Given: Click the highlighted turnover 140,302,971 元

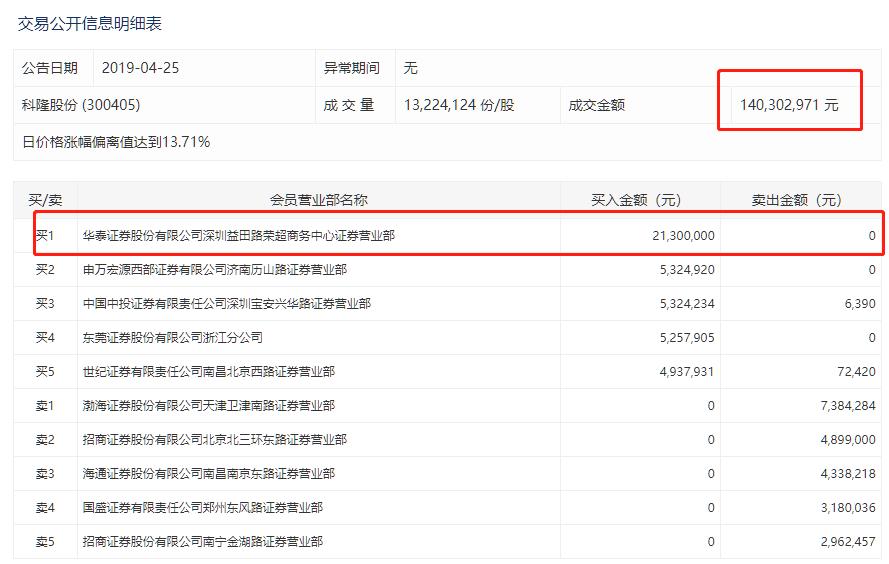Looking at the screenshot, I should (788, 104).
